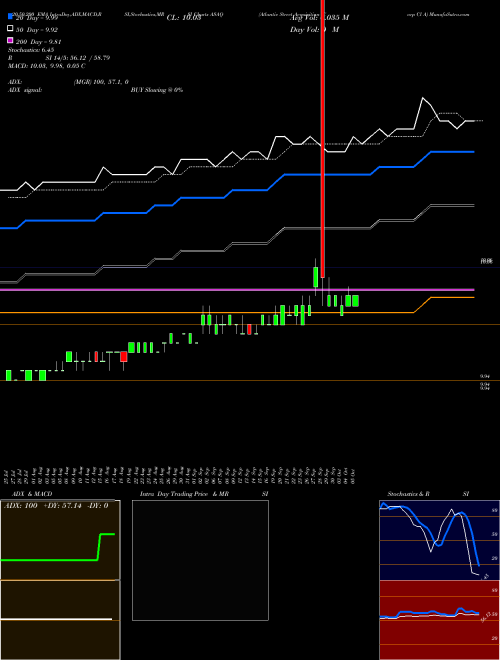This screenshot has height=660, width=500.
Task: Select the '200 Day - 9.81' legend text
Action: (39, 42)
